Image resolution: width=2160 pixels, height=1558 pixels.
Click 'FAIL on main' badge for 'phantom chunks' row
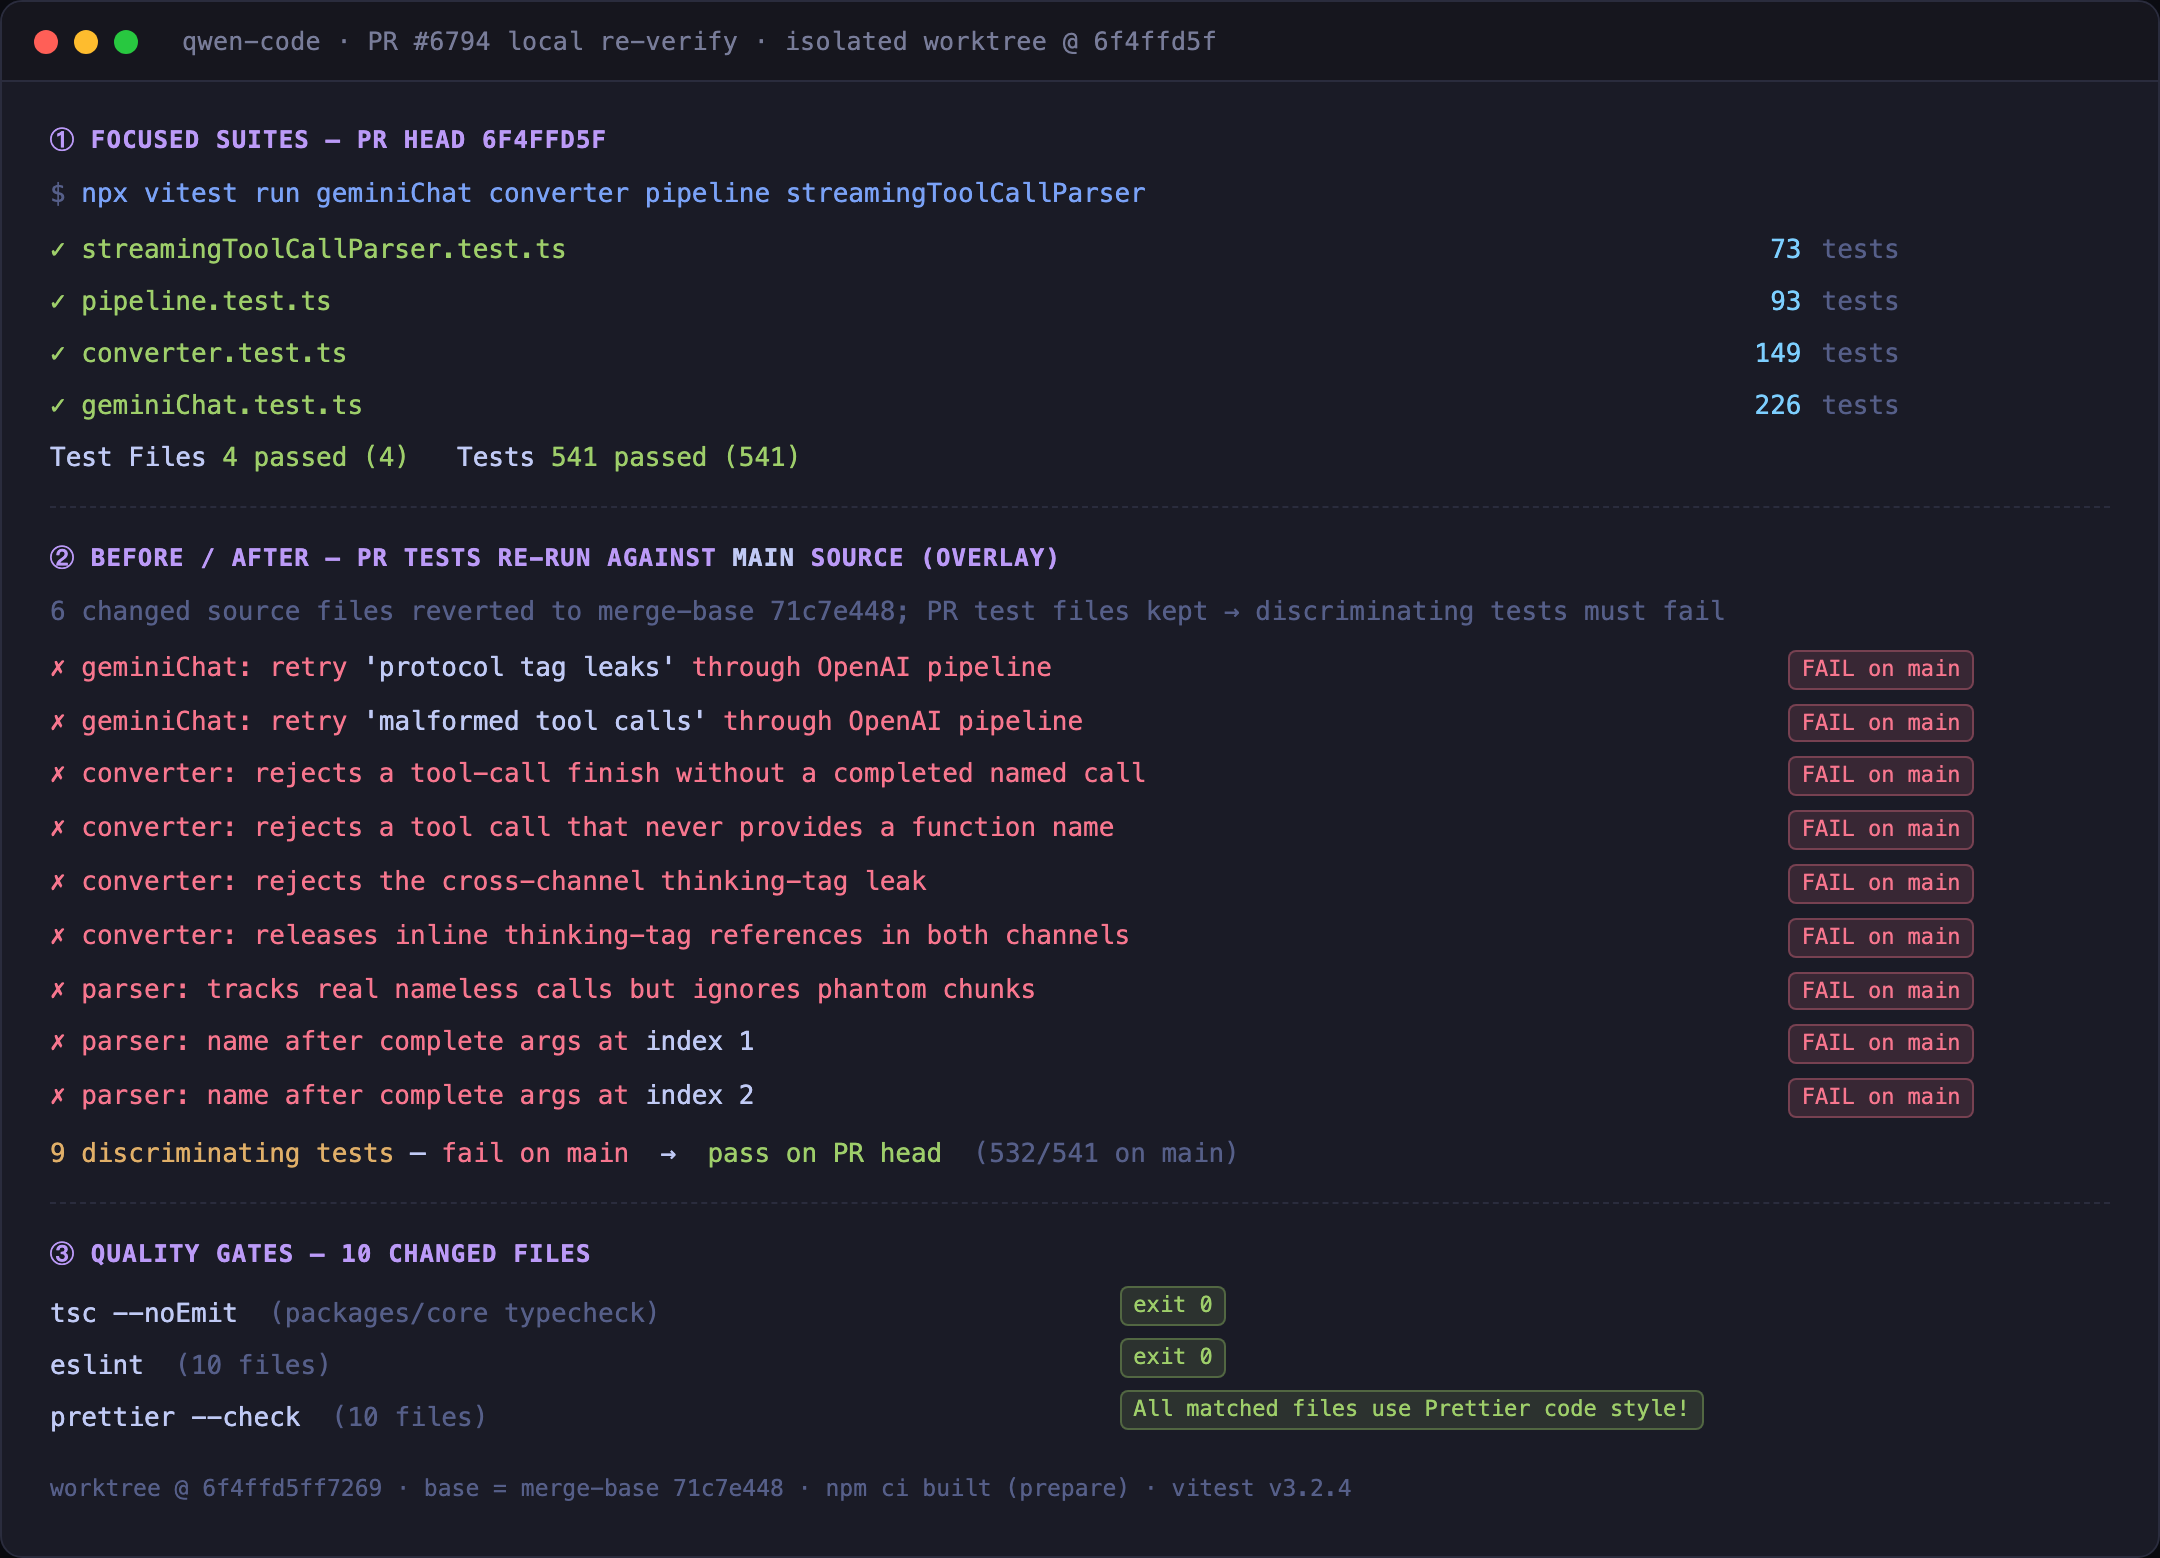click(1880, 991)
